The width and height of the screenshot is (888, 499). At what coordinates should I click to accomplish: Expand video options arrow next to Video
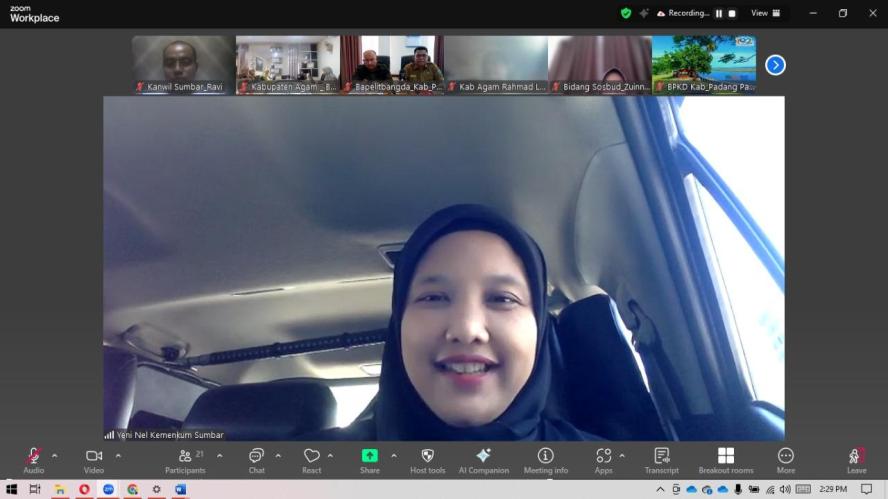coord(118,456)
